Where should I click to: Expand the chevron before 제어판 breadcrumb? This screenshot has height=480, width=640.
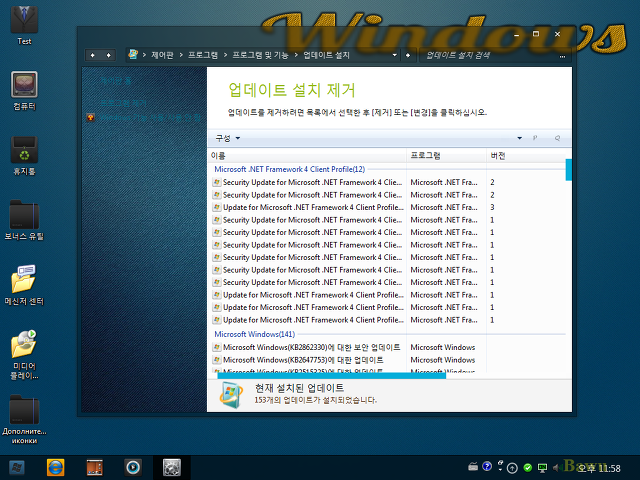click(144, 55)
